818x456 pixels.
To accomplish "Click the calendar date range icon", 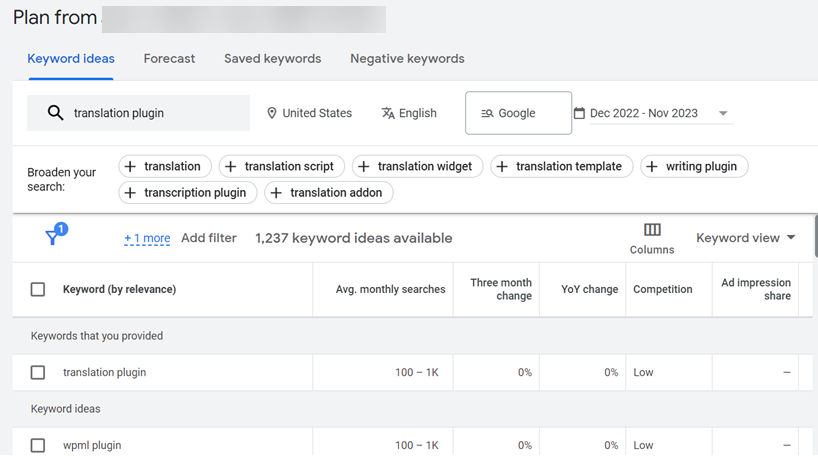I will 579,113.
